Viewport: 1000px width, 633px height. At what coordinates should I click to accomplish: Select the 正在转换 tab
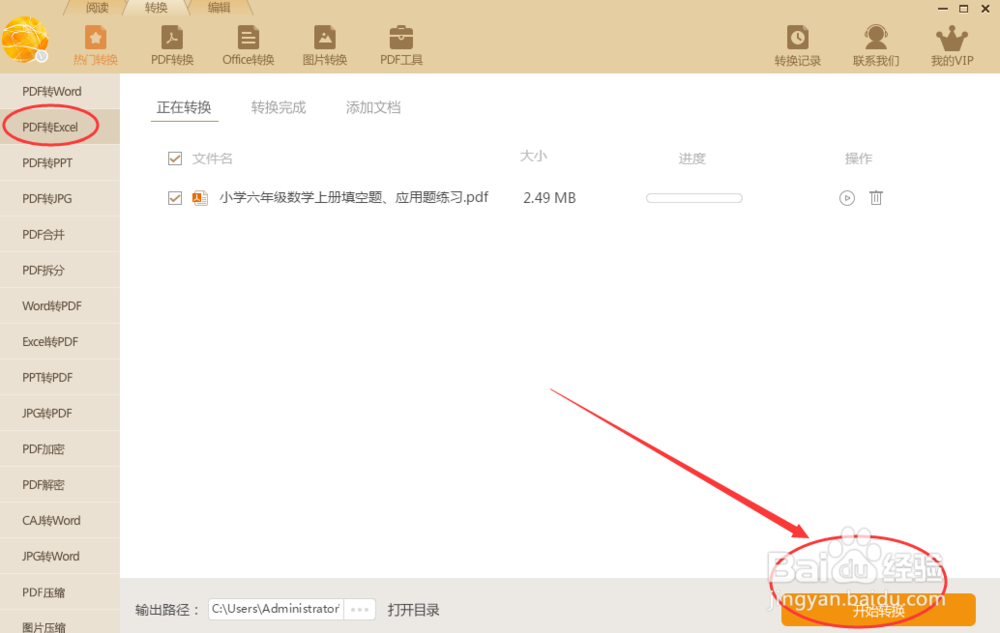tap(184, 107)
